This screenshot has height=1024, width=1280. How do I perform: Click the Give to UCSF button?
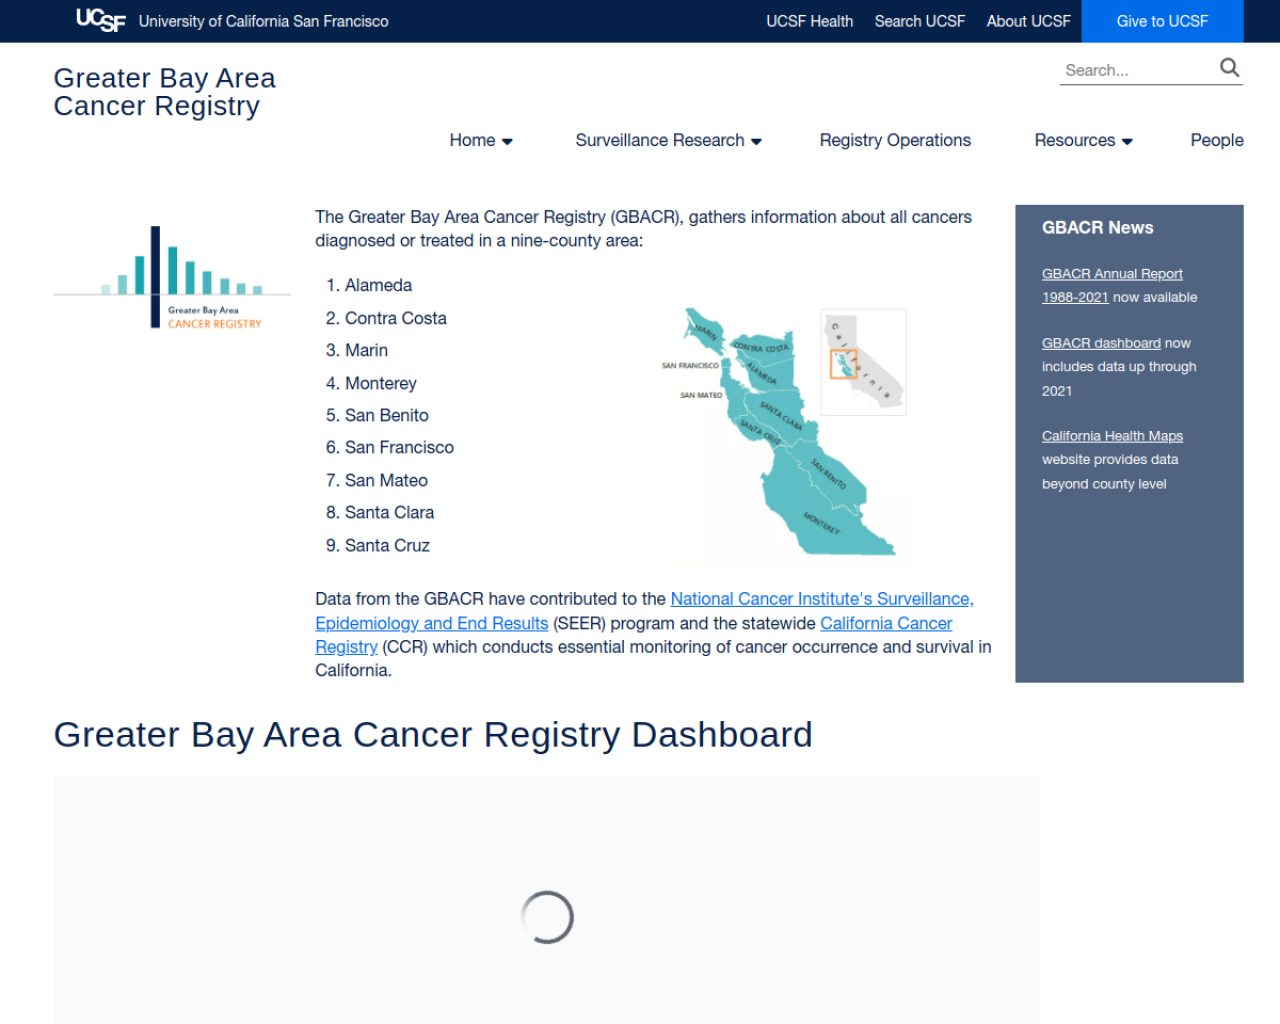click(x=1162, y=21)
